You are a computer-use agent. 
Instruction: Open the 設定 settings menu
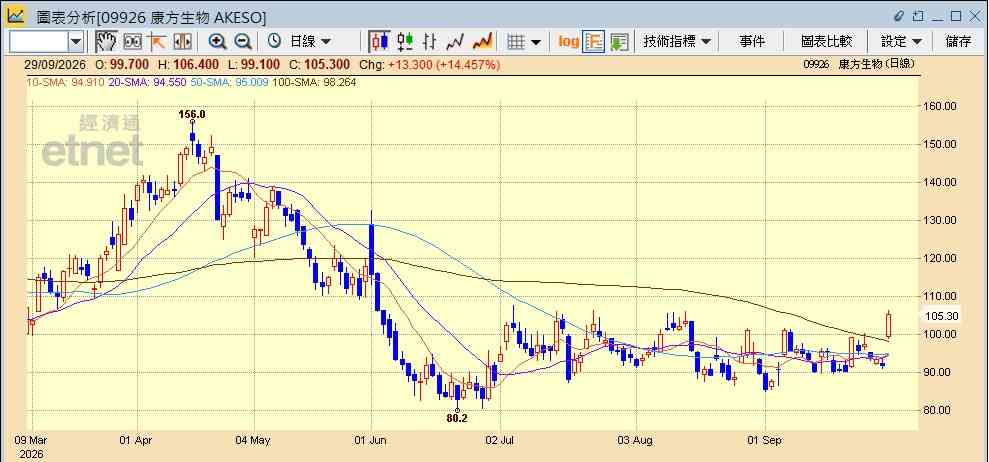[x=902, y=42]
